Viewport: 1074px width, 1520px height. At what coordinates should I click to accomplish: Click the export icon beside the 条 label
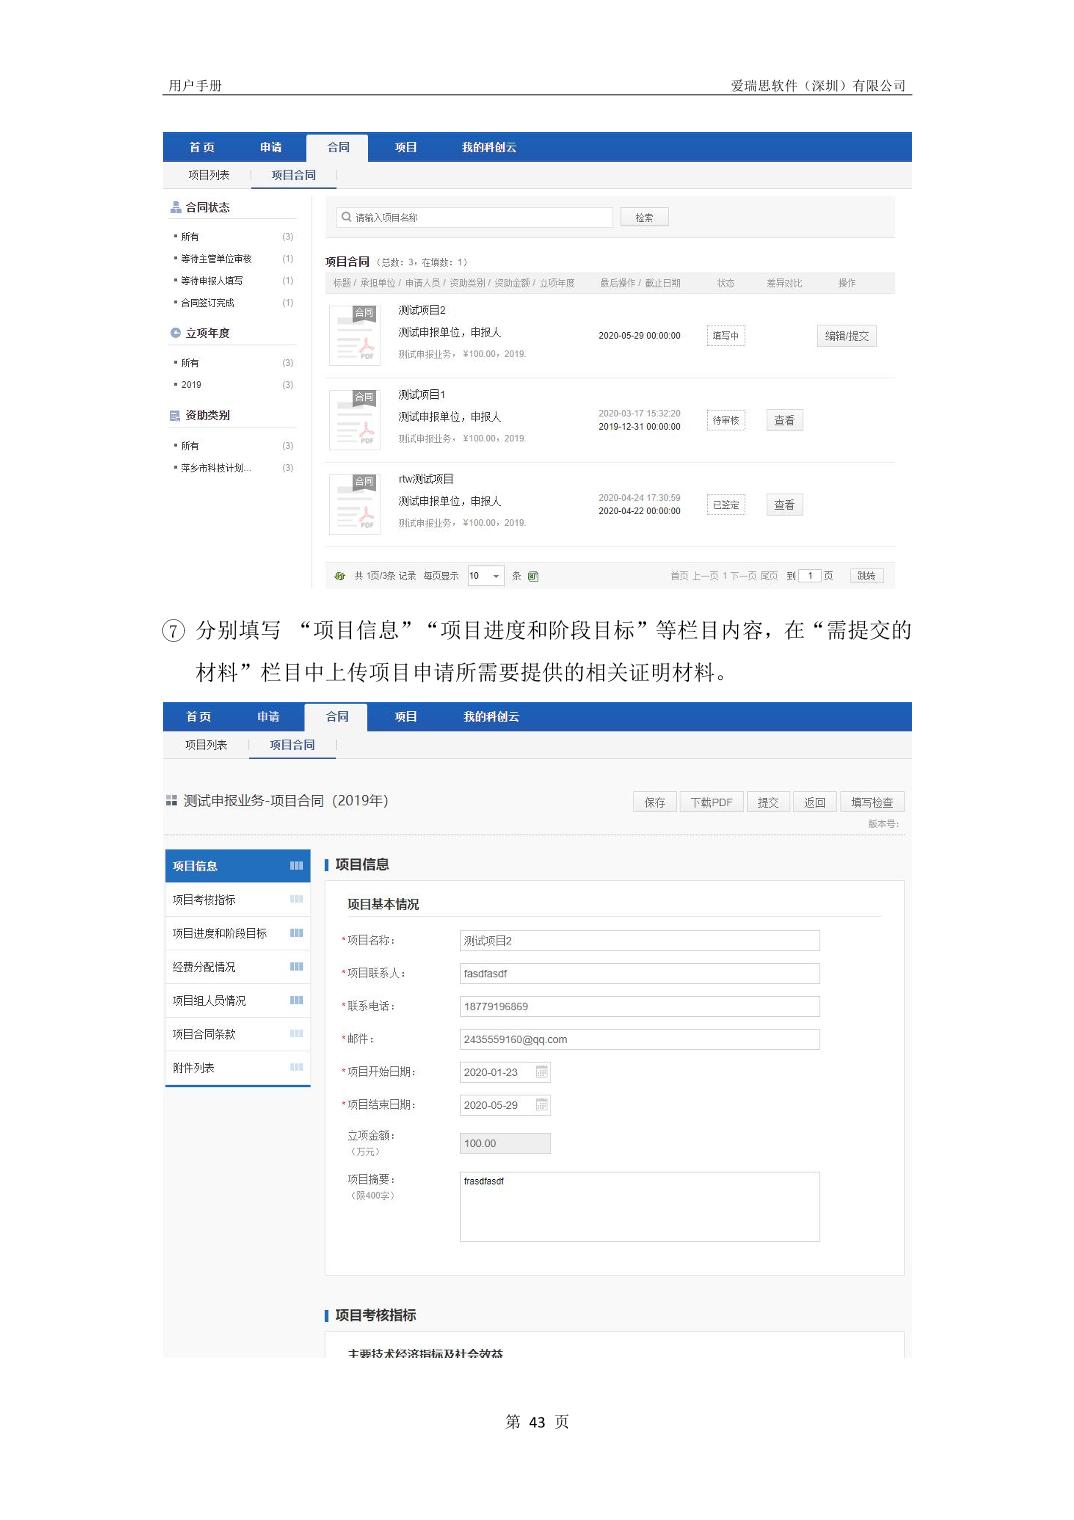point(533,576)
